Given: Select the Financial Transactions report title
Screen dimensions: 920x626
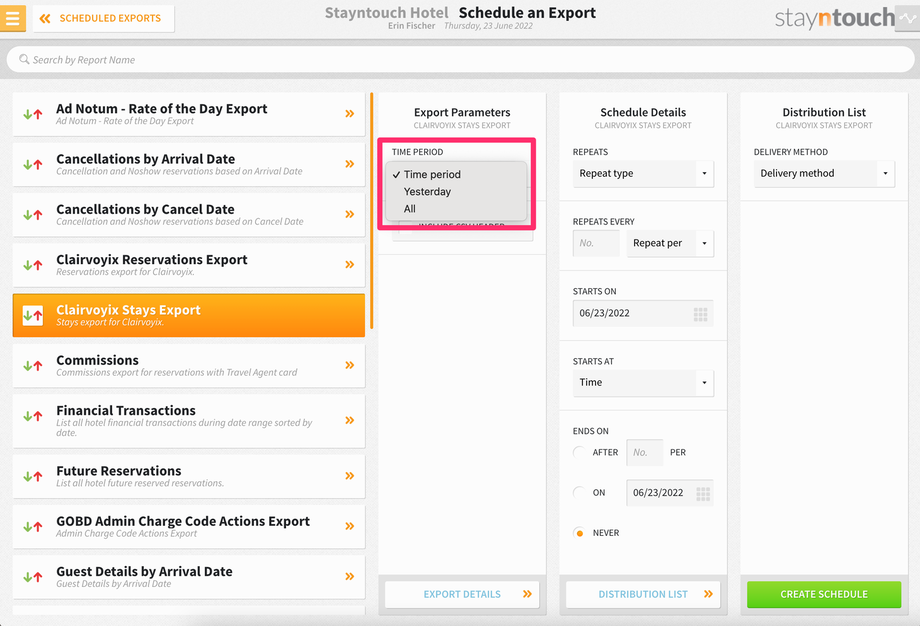Looking at the screenshot, I should pos(126,411).
